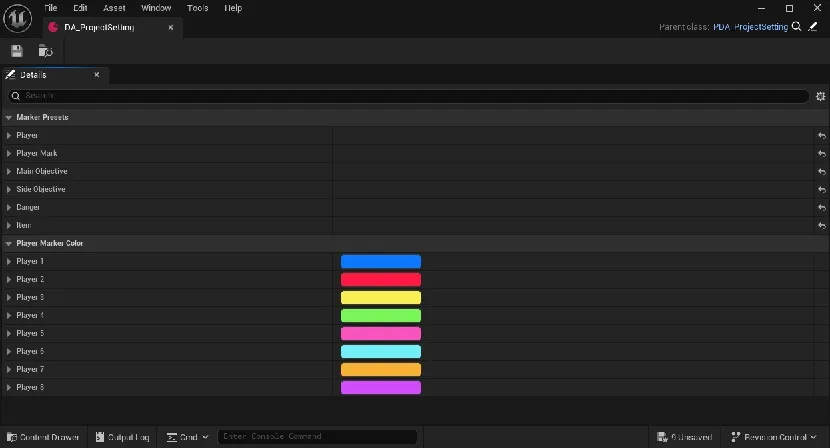This screenshot has width=830, height=448.
Task: Expand the Player Mark preset row
Action: click(x=8, y=154)
